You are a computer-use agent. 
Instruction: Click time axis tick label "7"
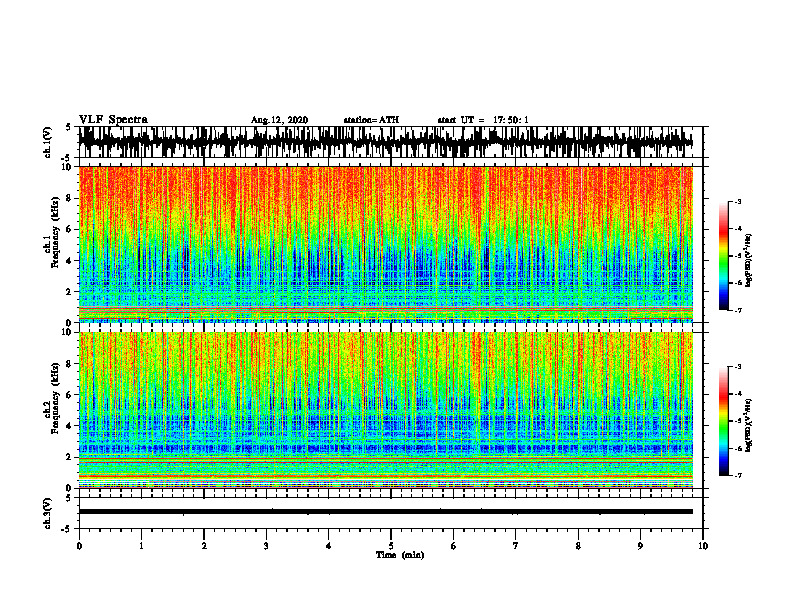click(x=516, y=546)
